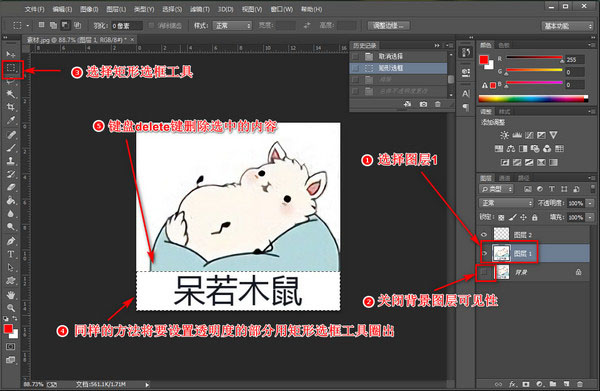Click the Screen Mode icon in toolbox

[x=11, y=360]
